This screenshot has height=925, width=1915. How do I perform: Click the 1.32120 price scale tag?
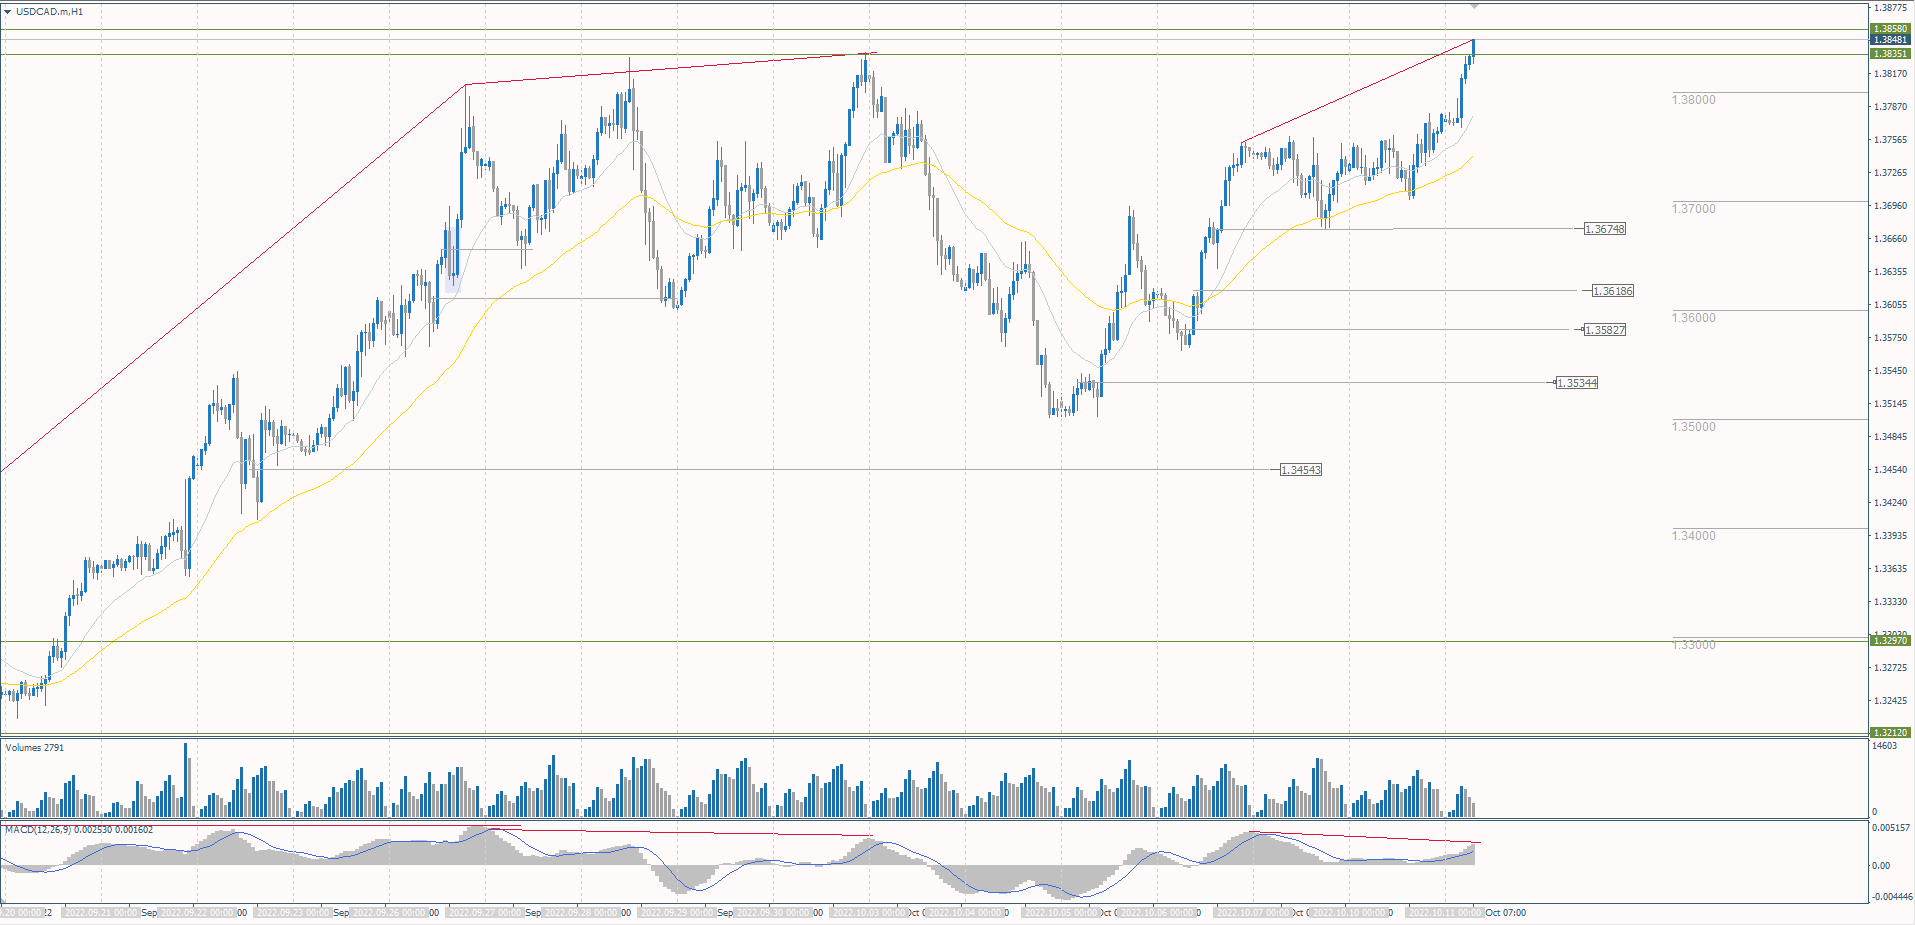1890,732
